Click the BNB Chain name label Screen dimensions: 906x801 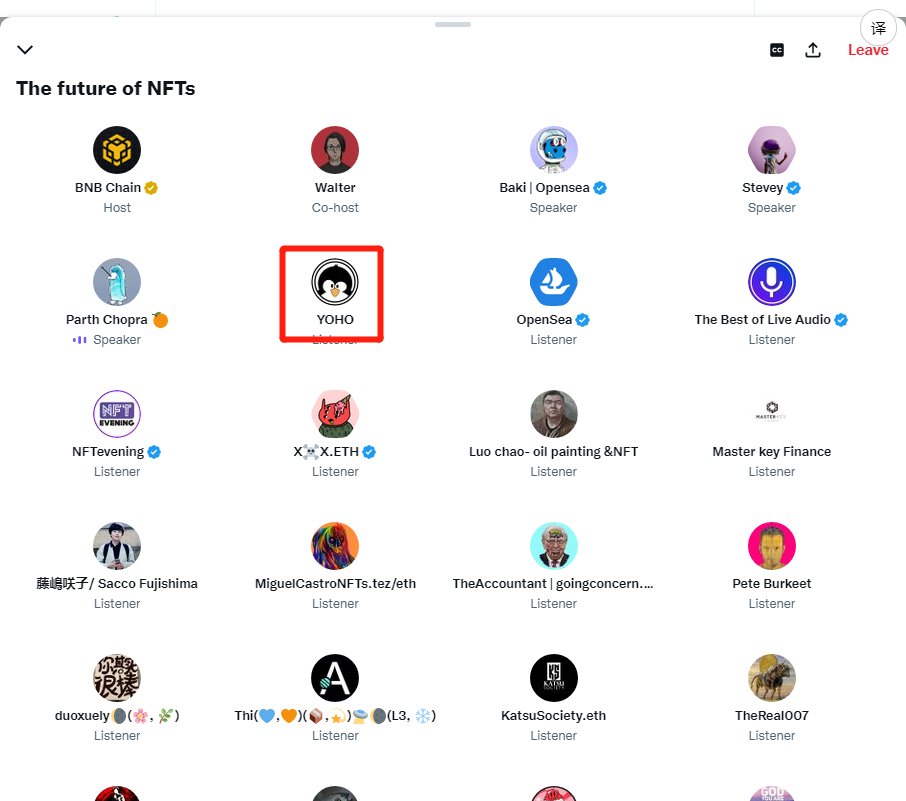pos(108,188)
